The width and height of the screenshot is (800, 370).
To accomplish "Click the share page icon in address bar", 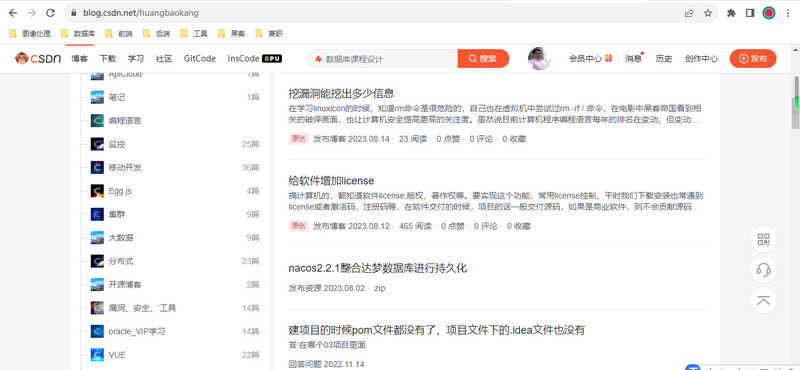I will tap(689, 13).
